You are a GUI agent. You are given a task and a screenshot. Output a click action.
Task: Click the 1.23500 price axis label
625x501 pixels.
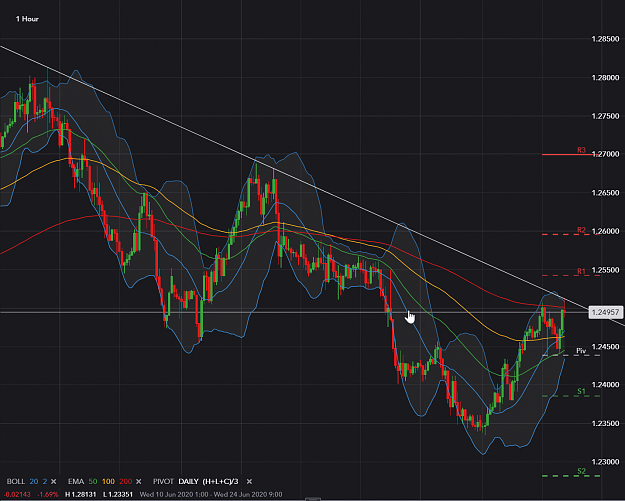[x=605, y=423]
